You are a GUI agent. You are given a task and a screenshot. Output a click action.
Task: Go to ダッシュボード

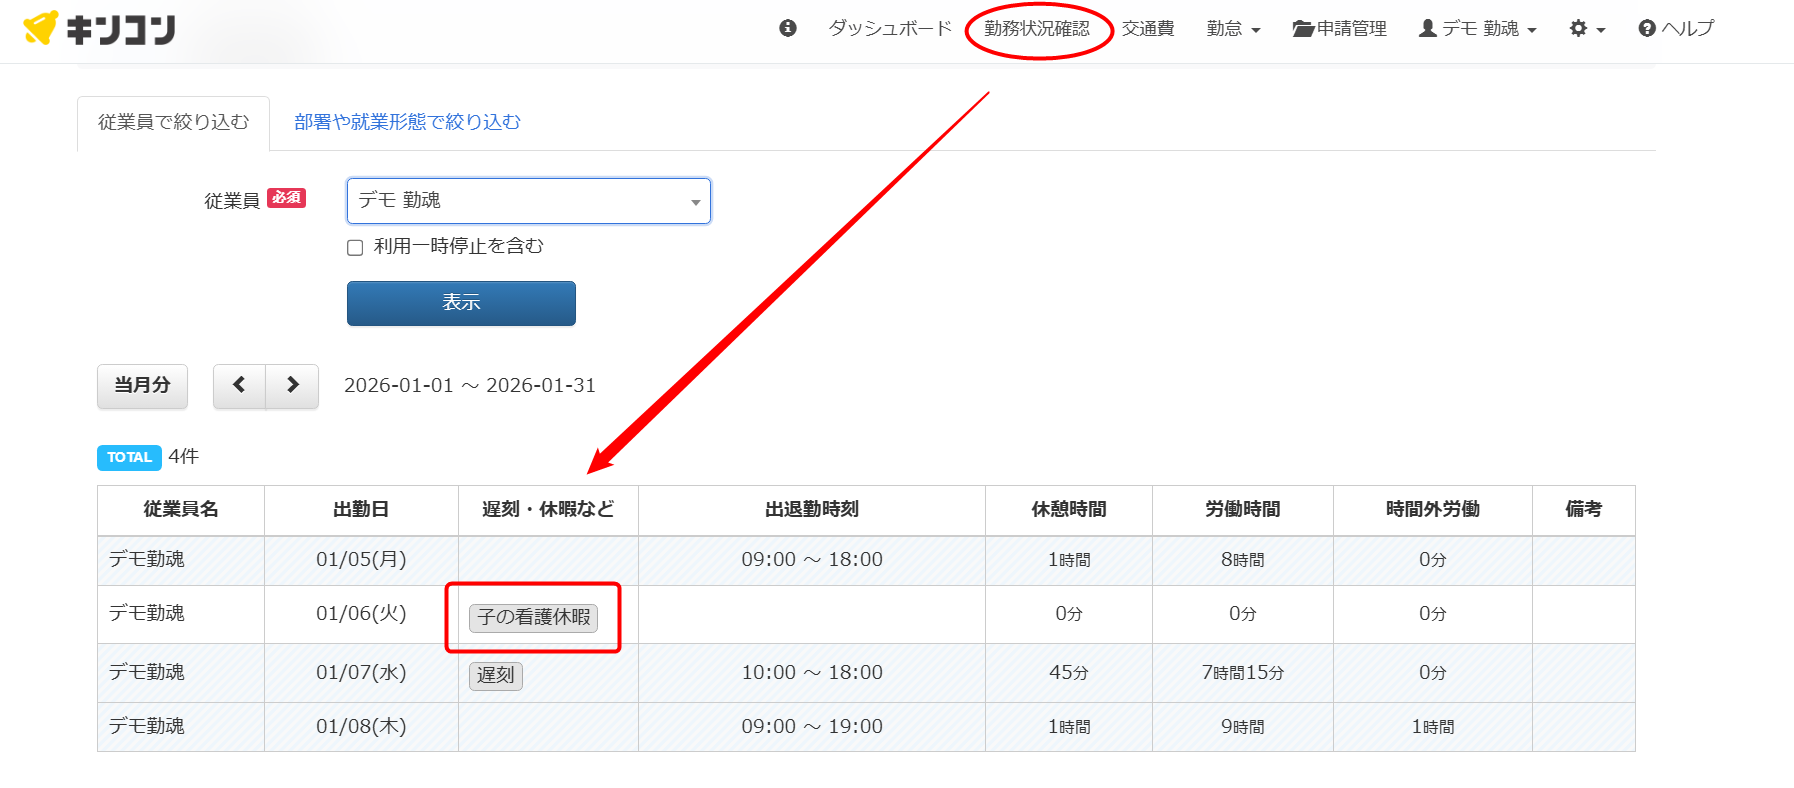click(x=890, y=29)
